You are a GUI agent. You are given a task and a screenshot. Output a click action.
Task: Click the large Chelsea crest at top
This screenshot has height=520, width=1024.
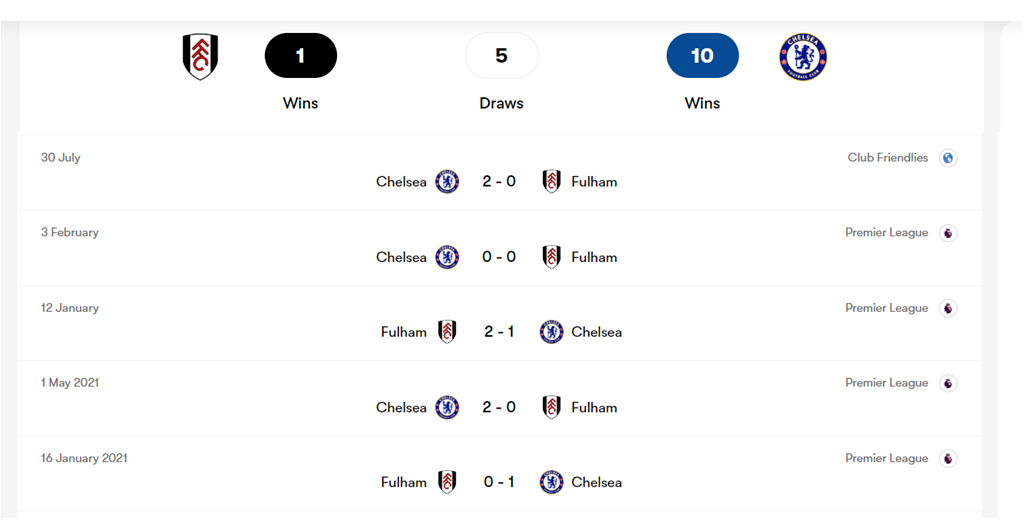point(803,57)
